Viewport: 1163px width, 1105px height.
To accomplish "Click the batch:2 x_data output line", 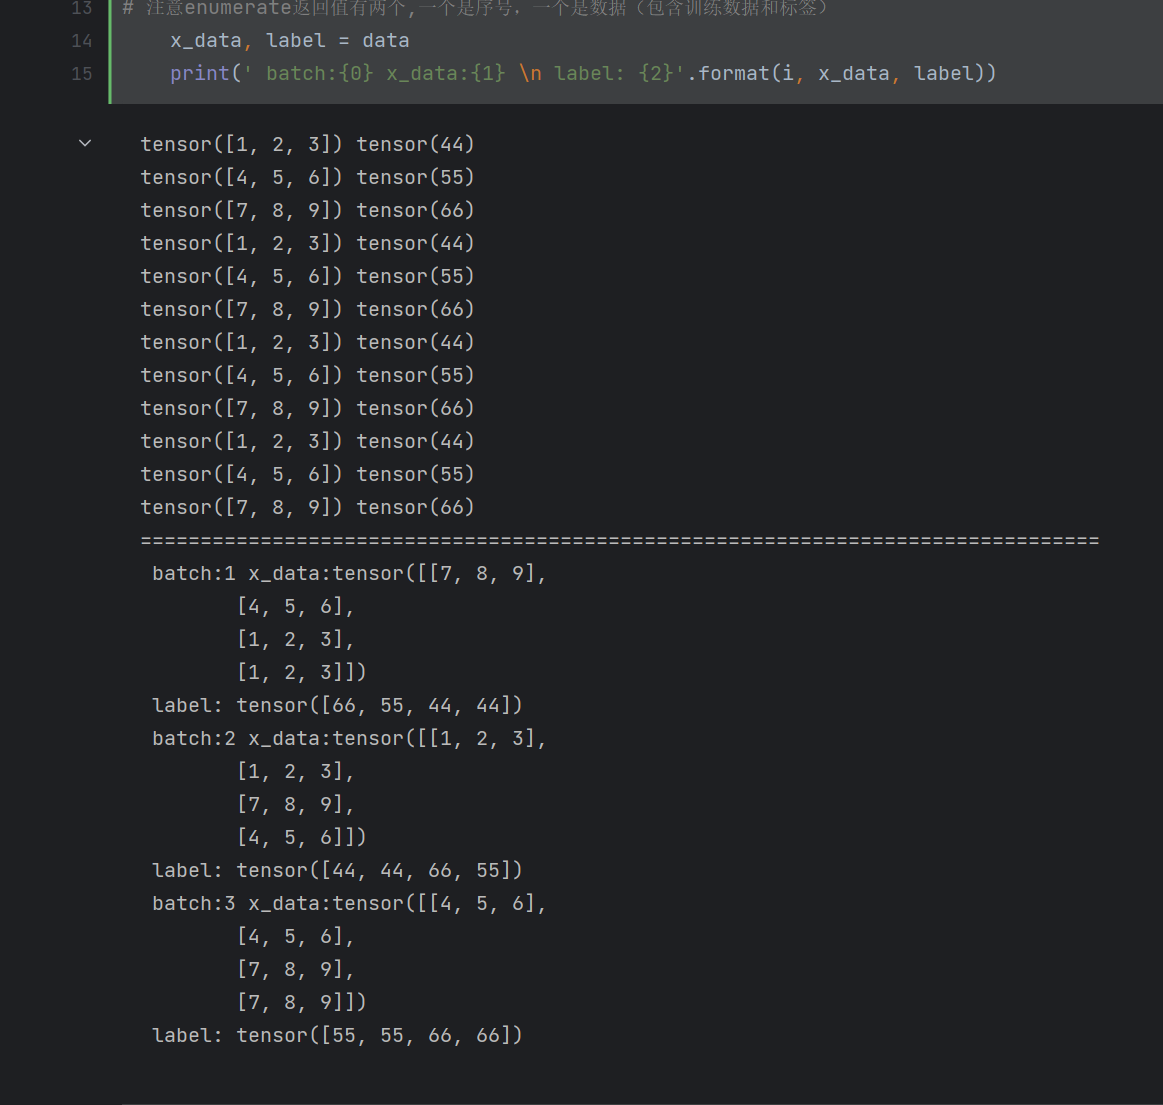I will (x=349, y=739).
